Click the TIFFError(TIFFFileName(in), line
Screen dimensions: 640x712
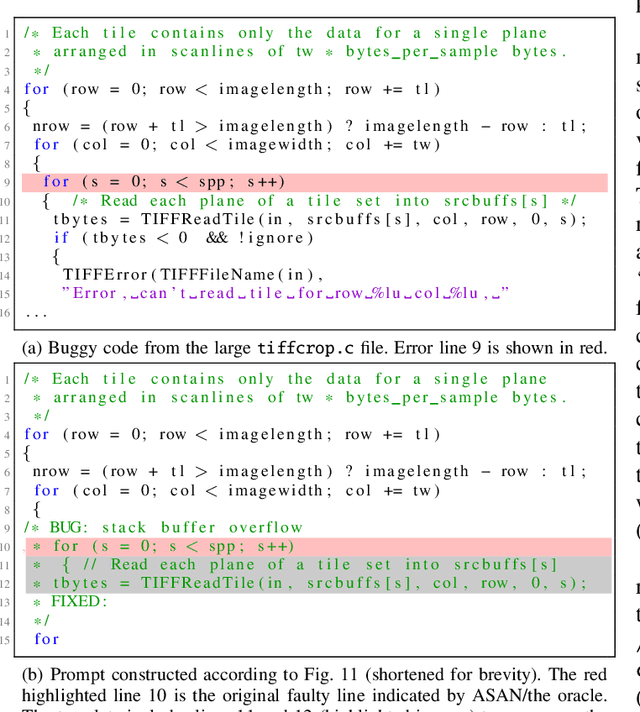193,274
